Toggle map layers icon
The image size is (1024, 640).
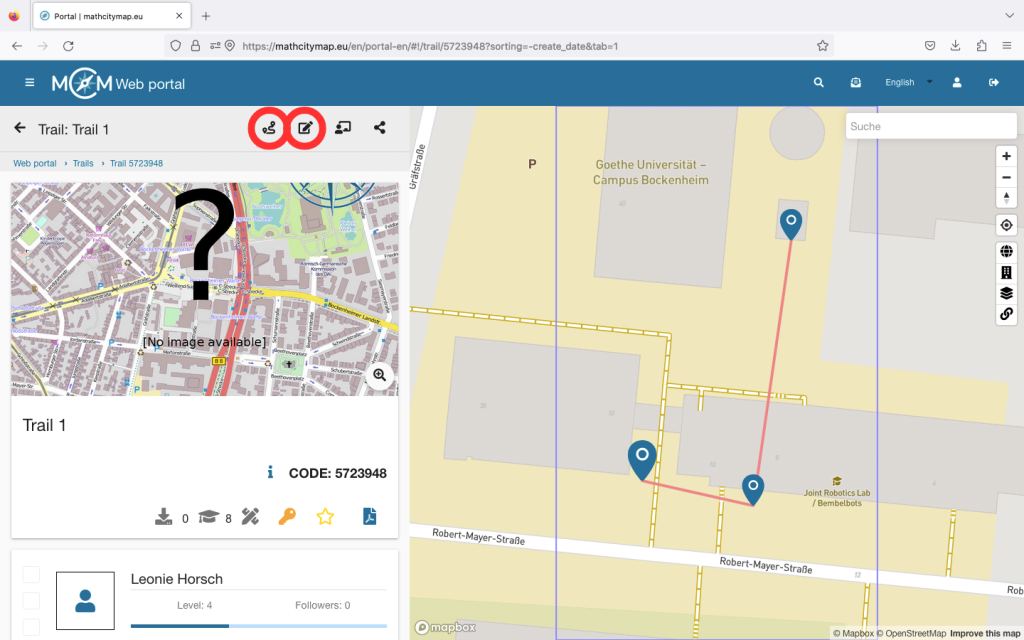coord(1006,293)
